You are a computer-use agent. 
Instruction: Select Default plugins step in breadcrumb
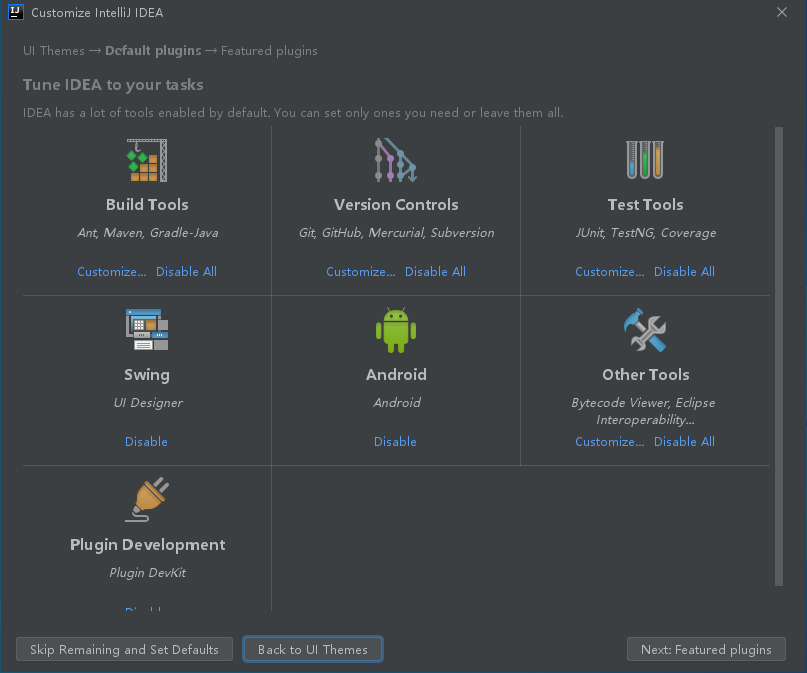153,50
